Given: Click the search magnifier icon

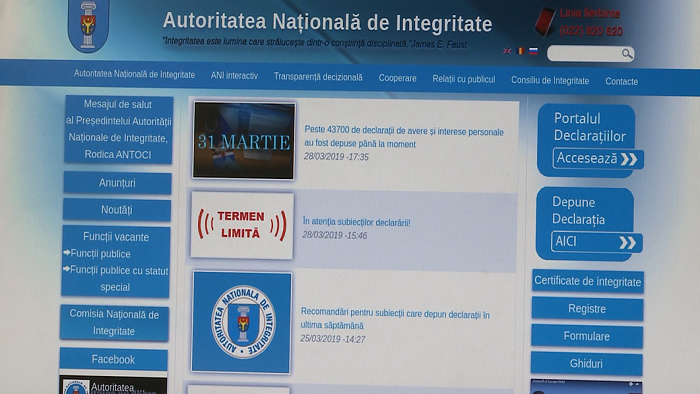Looking at the screenshot, I should [627, 54].
